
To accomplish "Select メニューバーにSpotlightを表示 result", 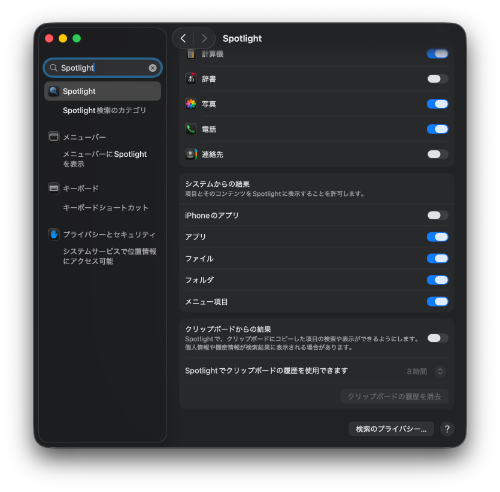I will pyautogui.click(x=105, y=159).
